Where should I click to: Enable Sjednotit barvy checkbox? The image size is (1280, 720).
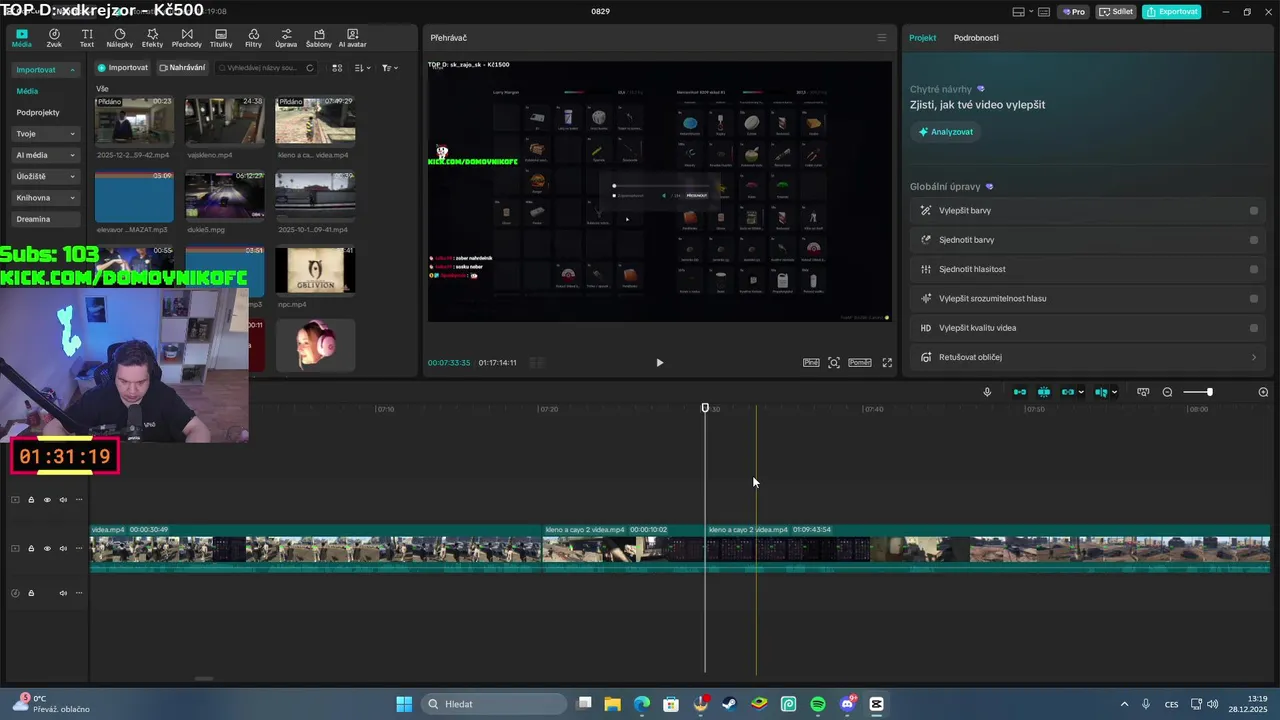point(1254,240)
